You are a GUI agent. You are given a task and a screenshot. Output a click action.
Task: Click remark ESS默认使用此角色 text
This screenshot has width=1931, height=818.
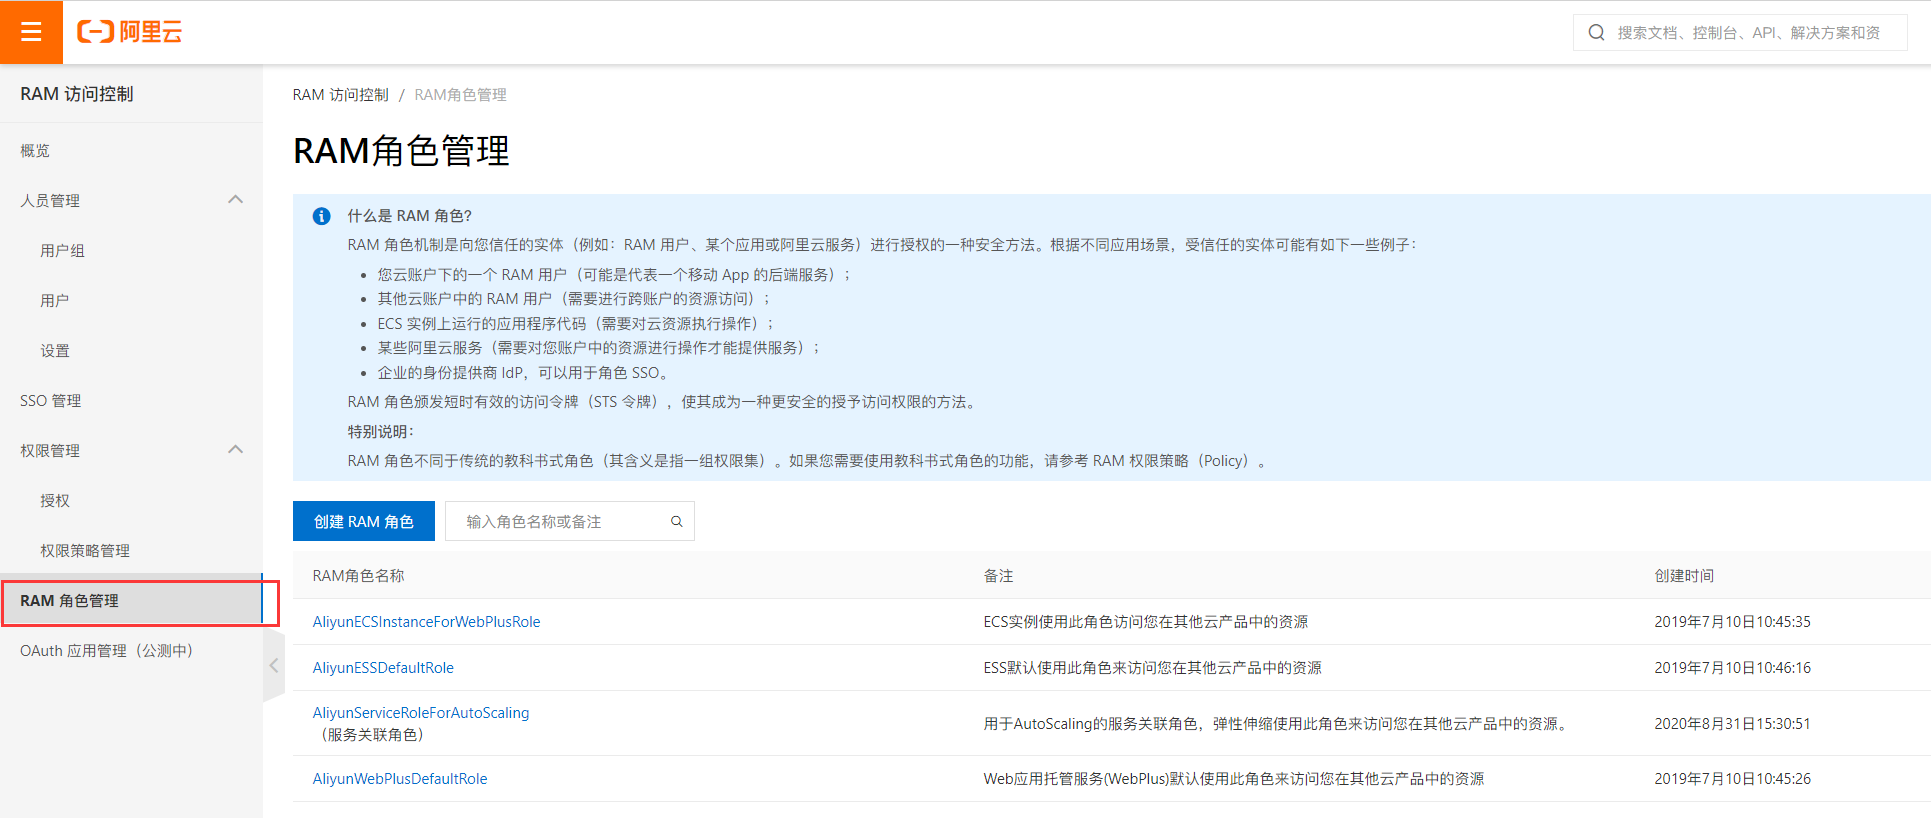pyautogui.click(x=1152, y=668)
